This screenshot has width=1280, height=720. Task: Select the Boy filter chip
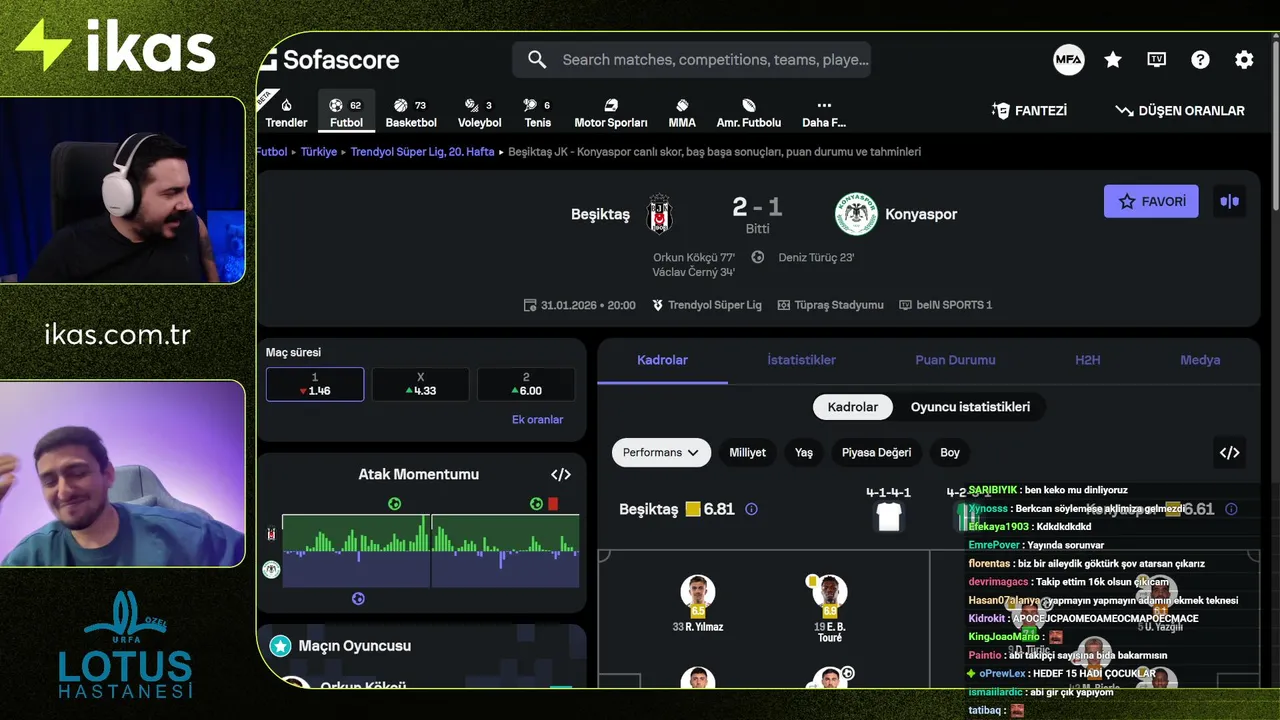(x=950, y=453)
